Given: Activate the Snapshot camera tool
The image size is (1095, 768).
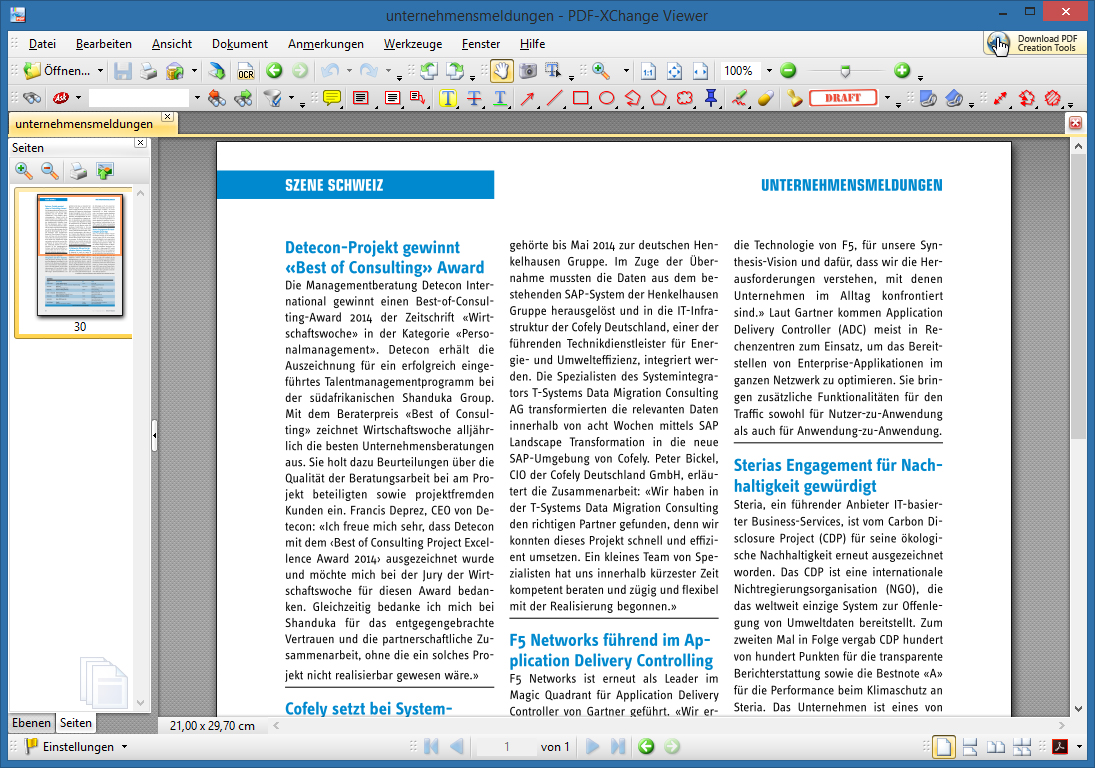Looking at the screenshot, I should [528, 71].
